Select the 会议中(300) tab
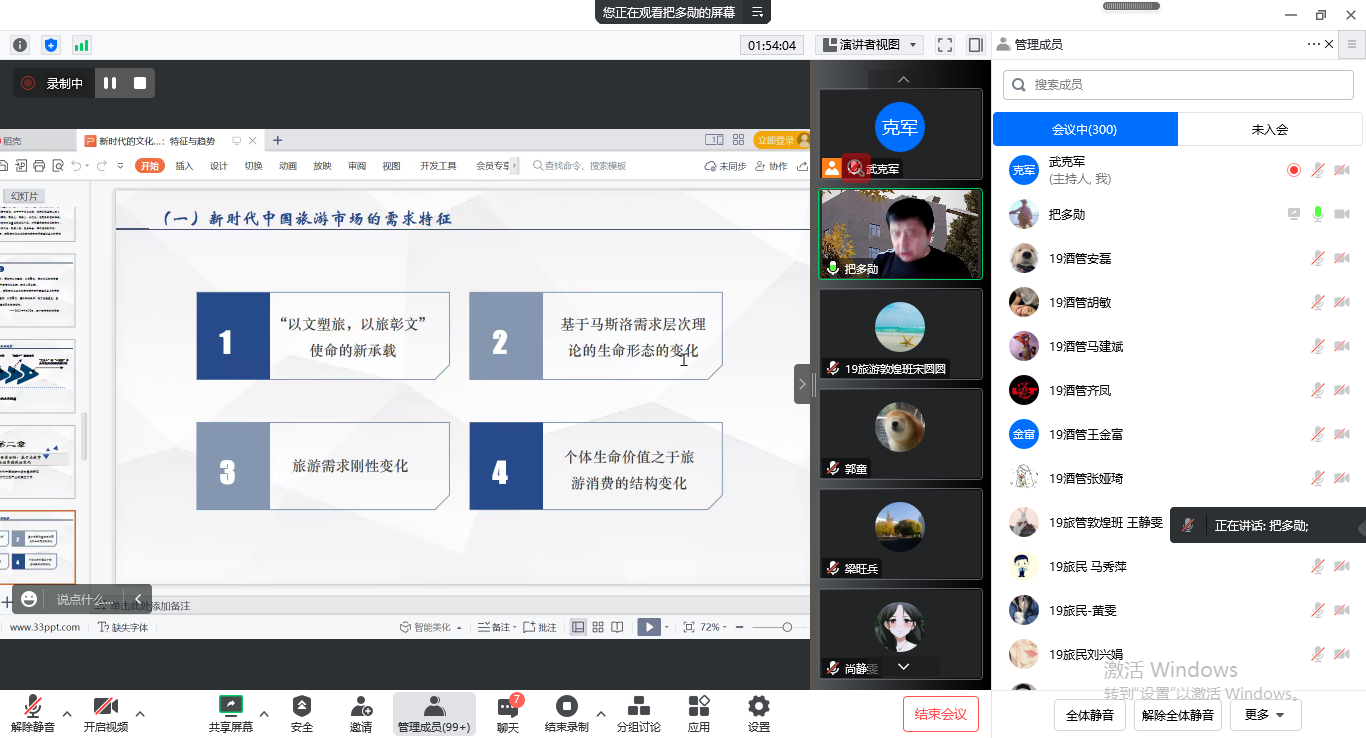This screenshot has height=738, width=1366. (1084, 129)
